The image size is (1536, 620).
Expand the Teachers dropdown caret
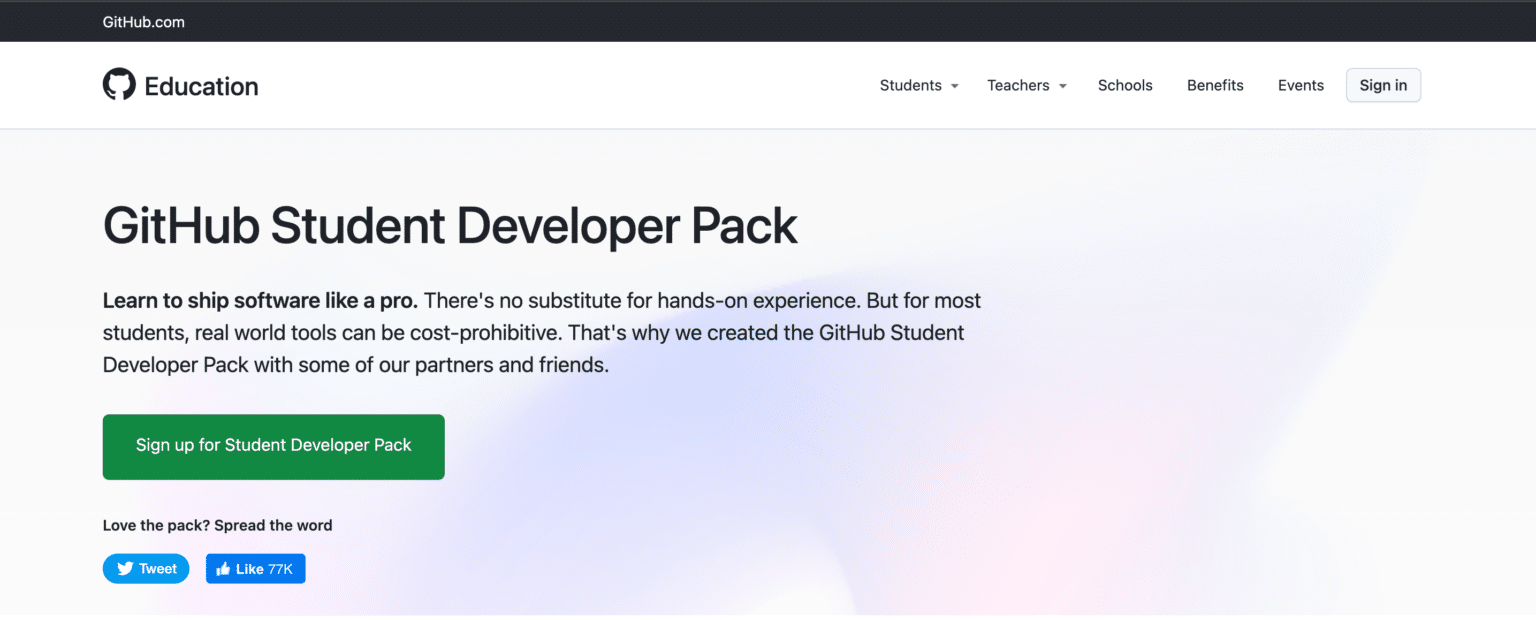[x=1063, y=86]
